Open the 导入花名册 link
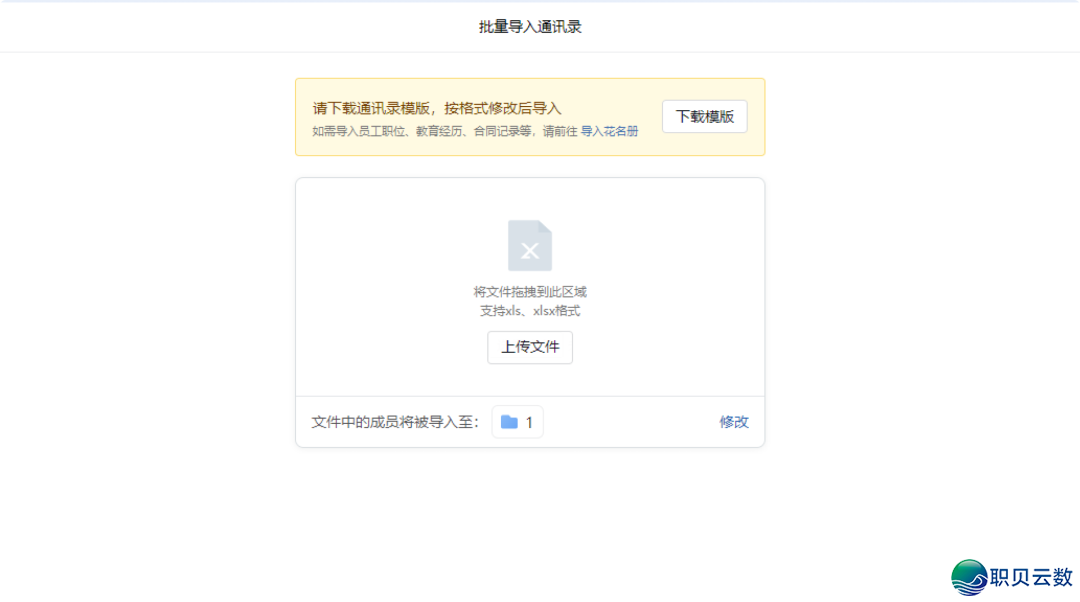 [609, 131]
